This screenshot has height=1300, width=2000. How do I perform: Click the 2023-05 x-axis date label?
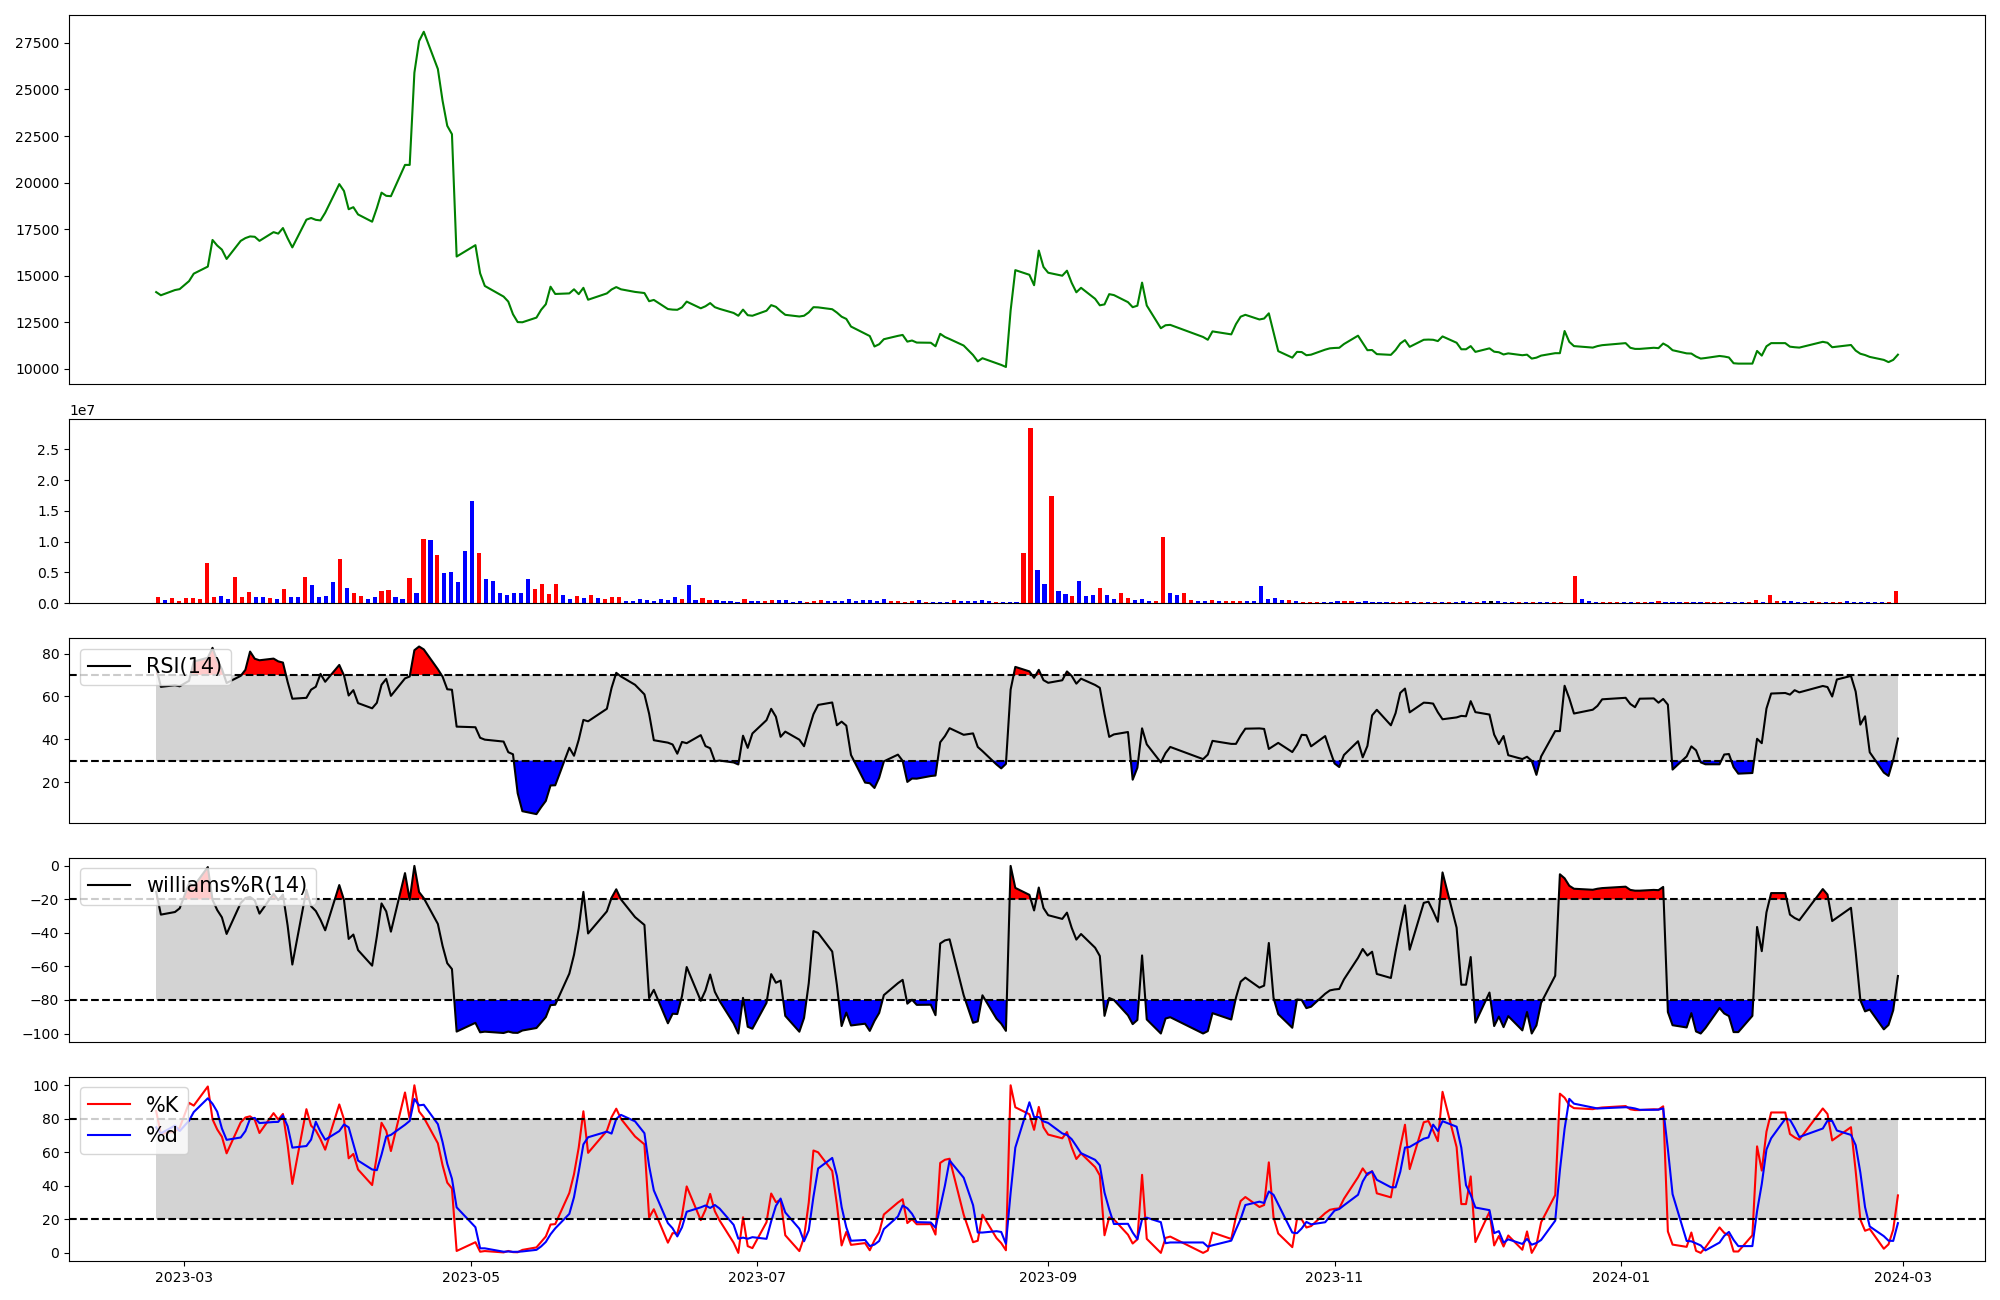(470, 1277)
